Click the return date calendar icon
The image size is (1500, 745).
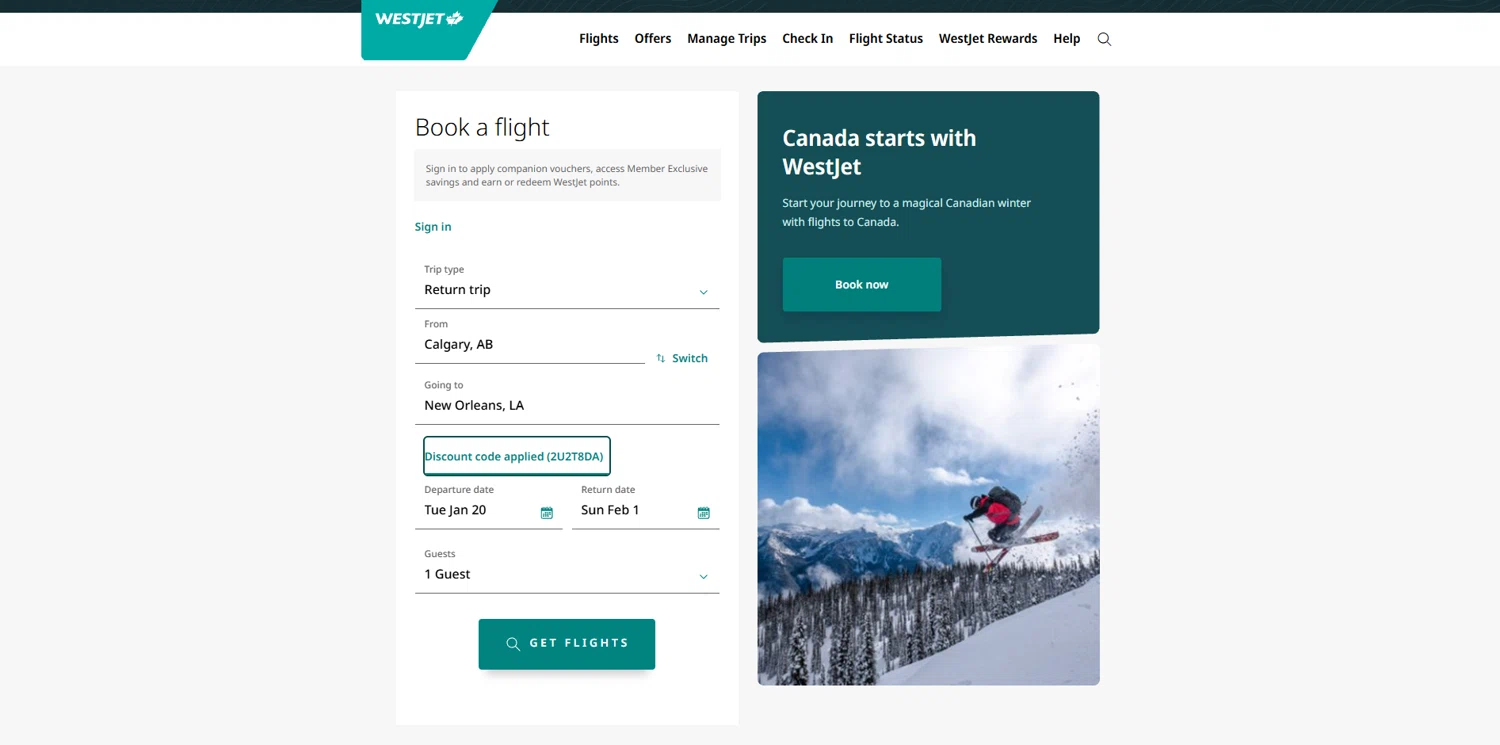coord(704,513)
